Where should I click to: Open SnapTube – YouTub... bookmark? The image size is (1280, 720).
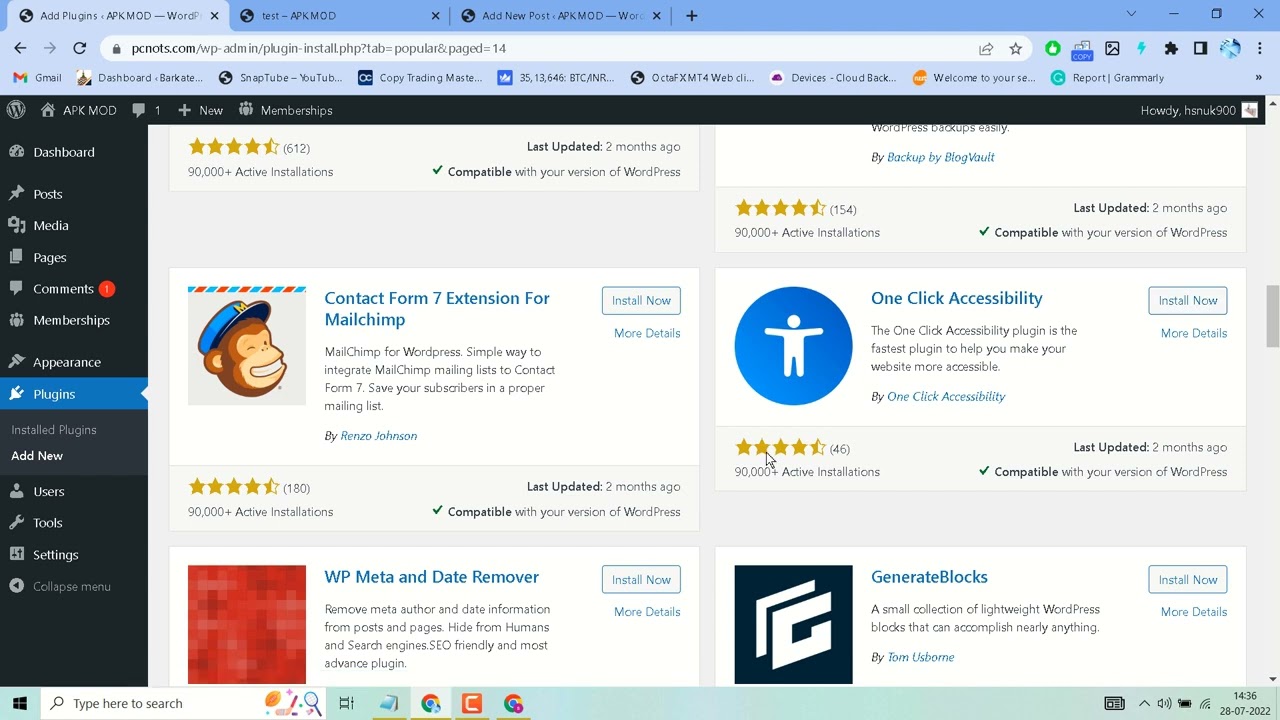280,78
